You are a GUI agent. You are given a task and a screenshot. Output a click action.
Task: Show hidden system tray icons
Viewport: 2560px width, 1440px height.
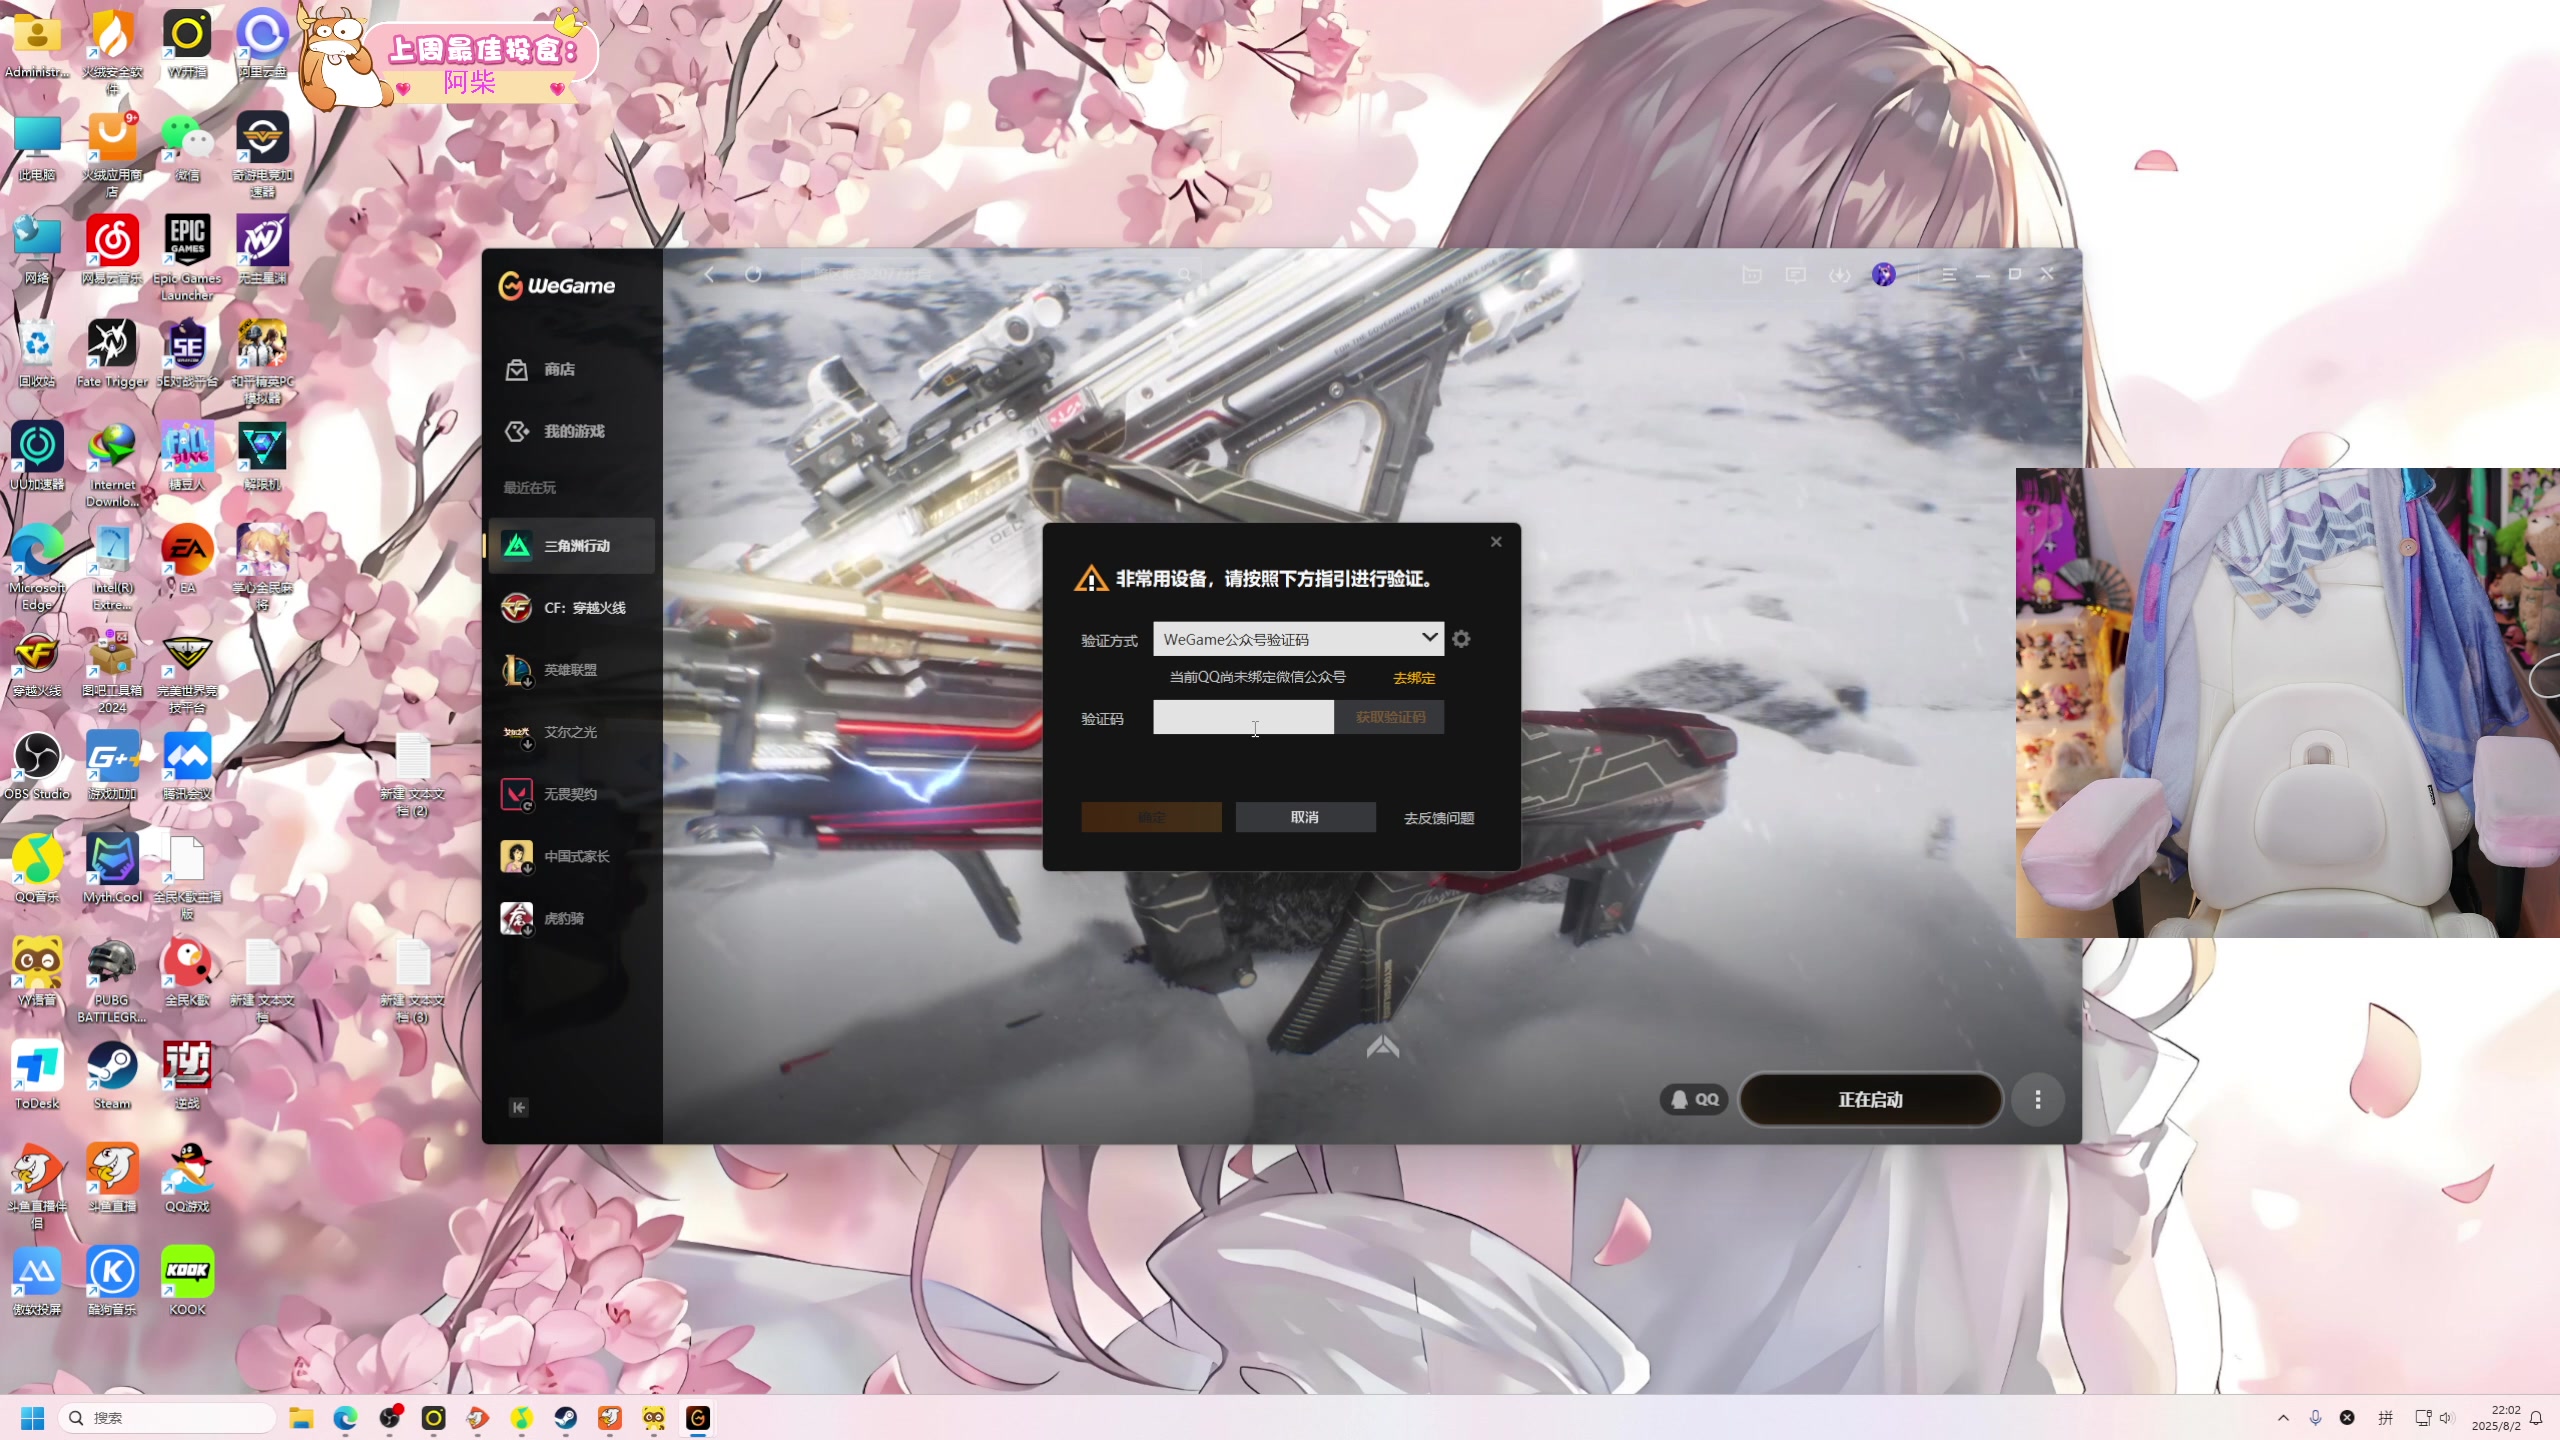pyautogui.click(x=2283, y=1418)
